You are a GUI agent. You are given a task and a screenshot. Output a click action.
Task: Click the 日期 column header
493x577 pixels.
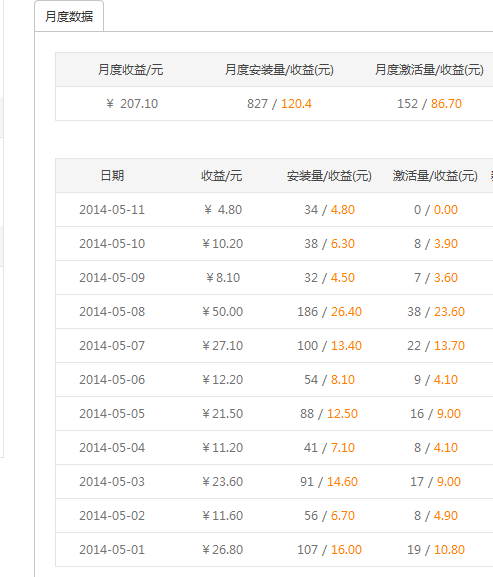(x=112, y=176)
